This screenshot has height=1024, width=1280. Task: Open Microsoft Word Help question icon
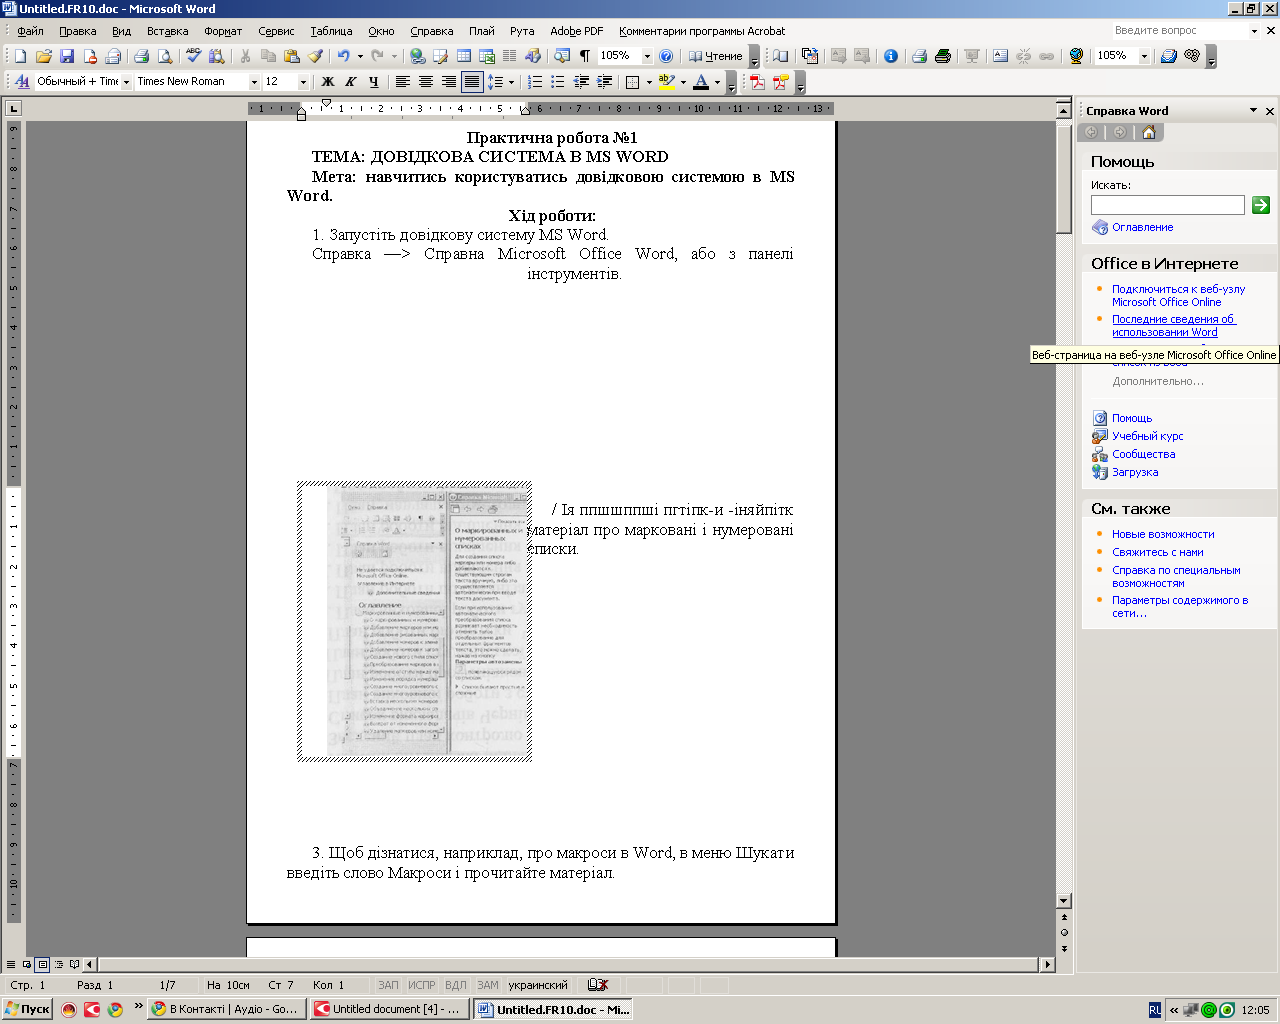coord(666,56)
